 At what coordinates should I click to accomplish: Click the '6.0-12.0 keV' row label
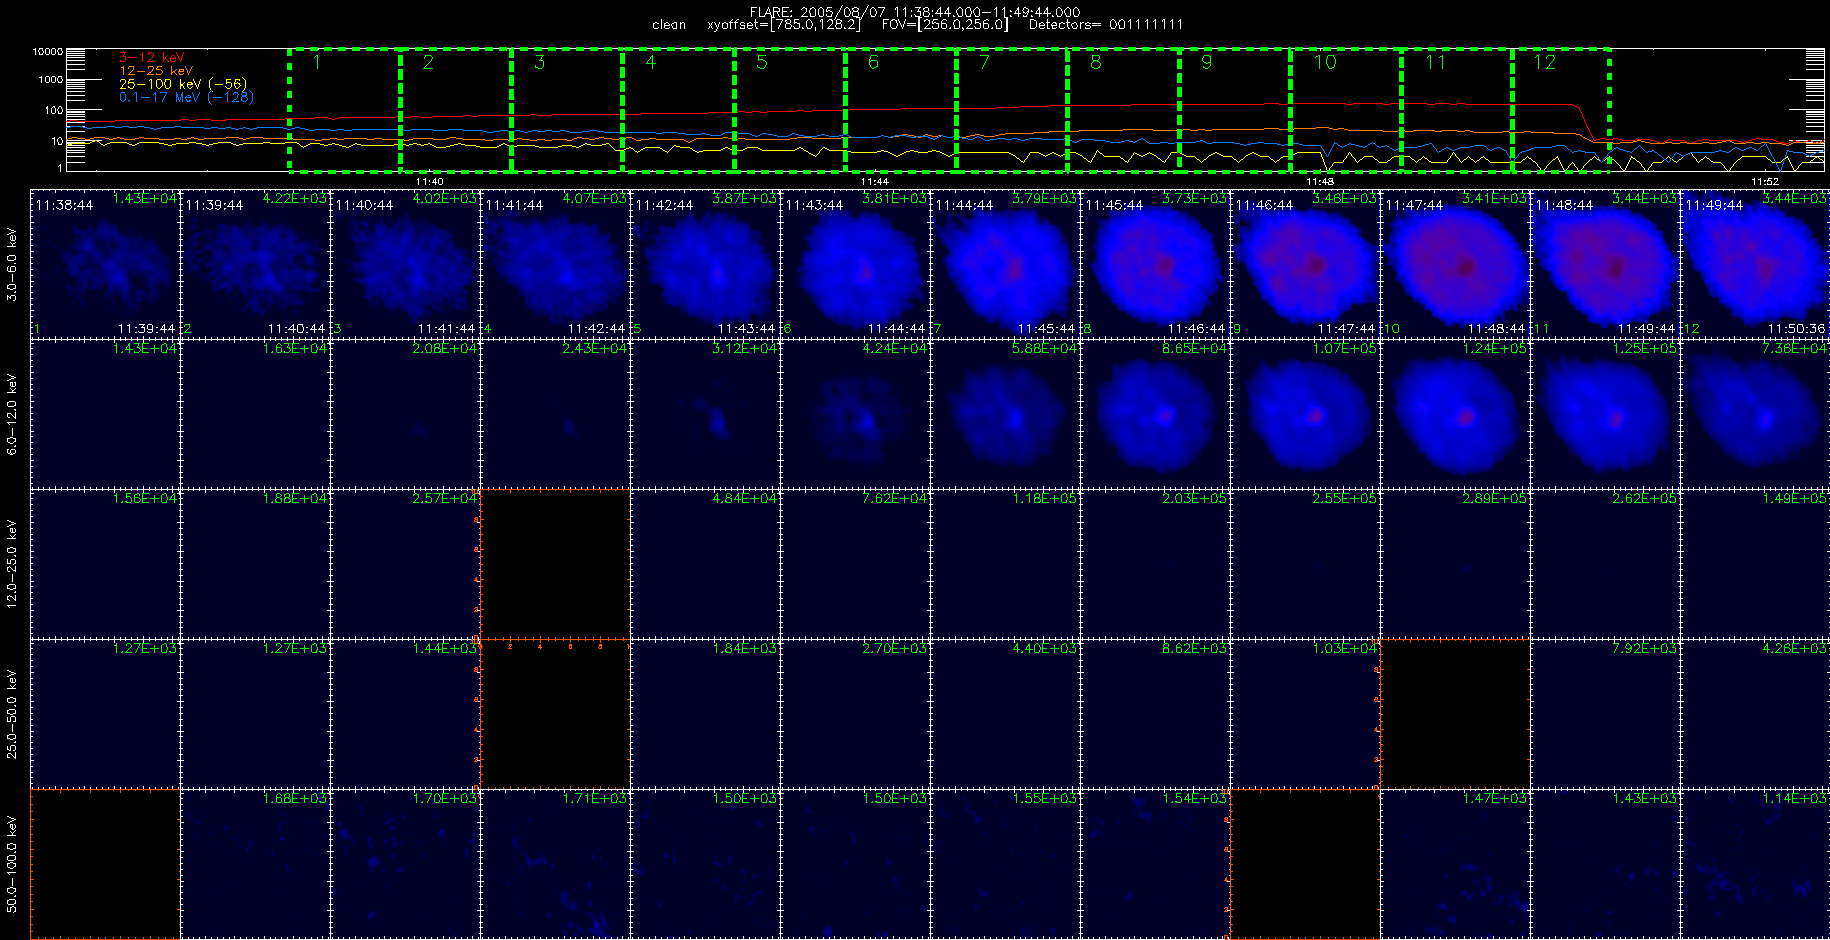pyautogui.click(x=12, y=414)
